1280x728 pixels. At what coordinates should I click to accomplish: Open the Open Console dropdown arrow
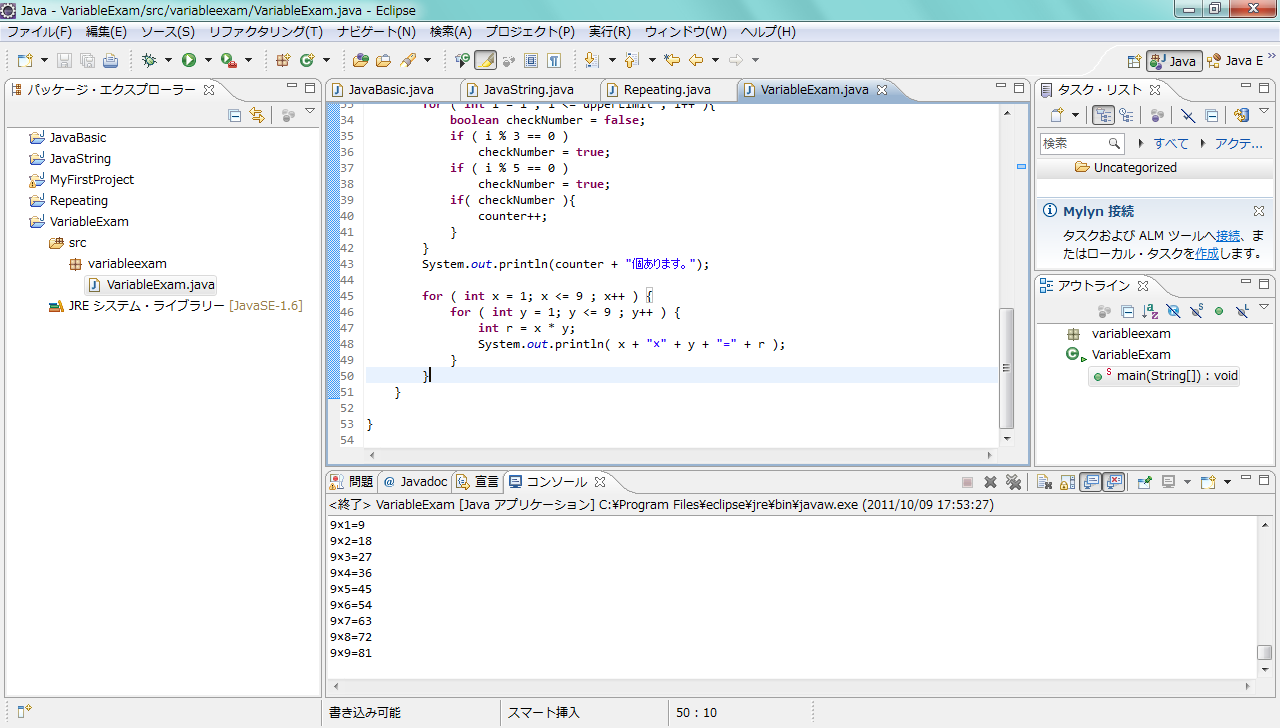(x=1227, y=482)
